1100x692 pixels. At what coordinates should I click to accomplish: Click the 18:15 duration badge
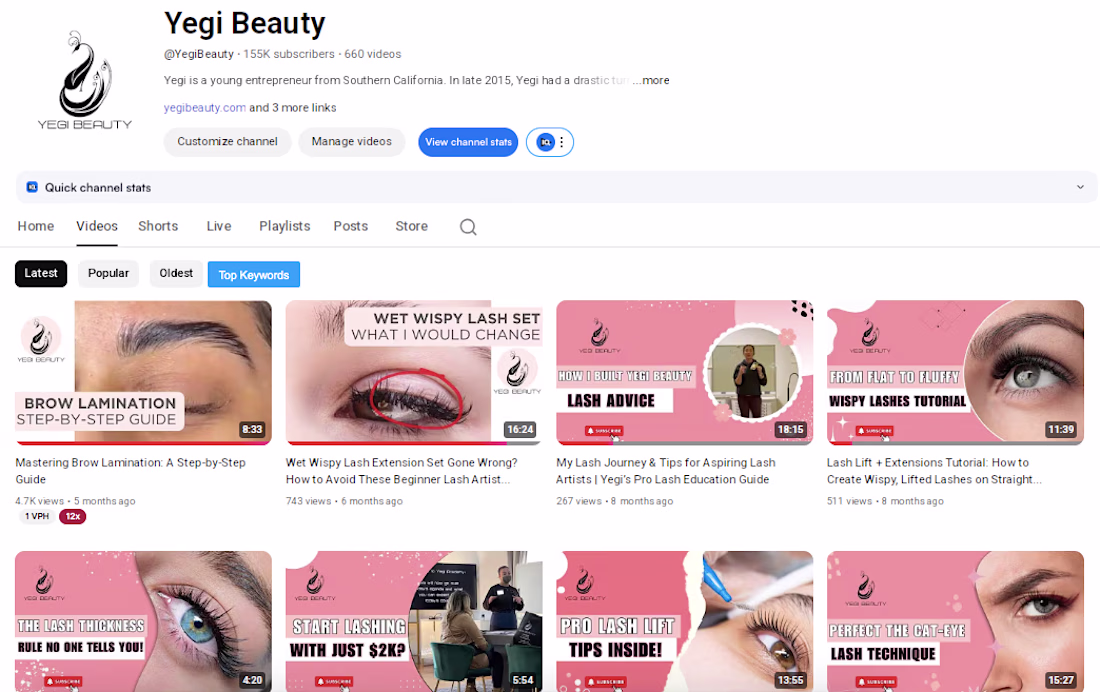(791, 430)
